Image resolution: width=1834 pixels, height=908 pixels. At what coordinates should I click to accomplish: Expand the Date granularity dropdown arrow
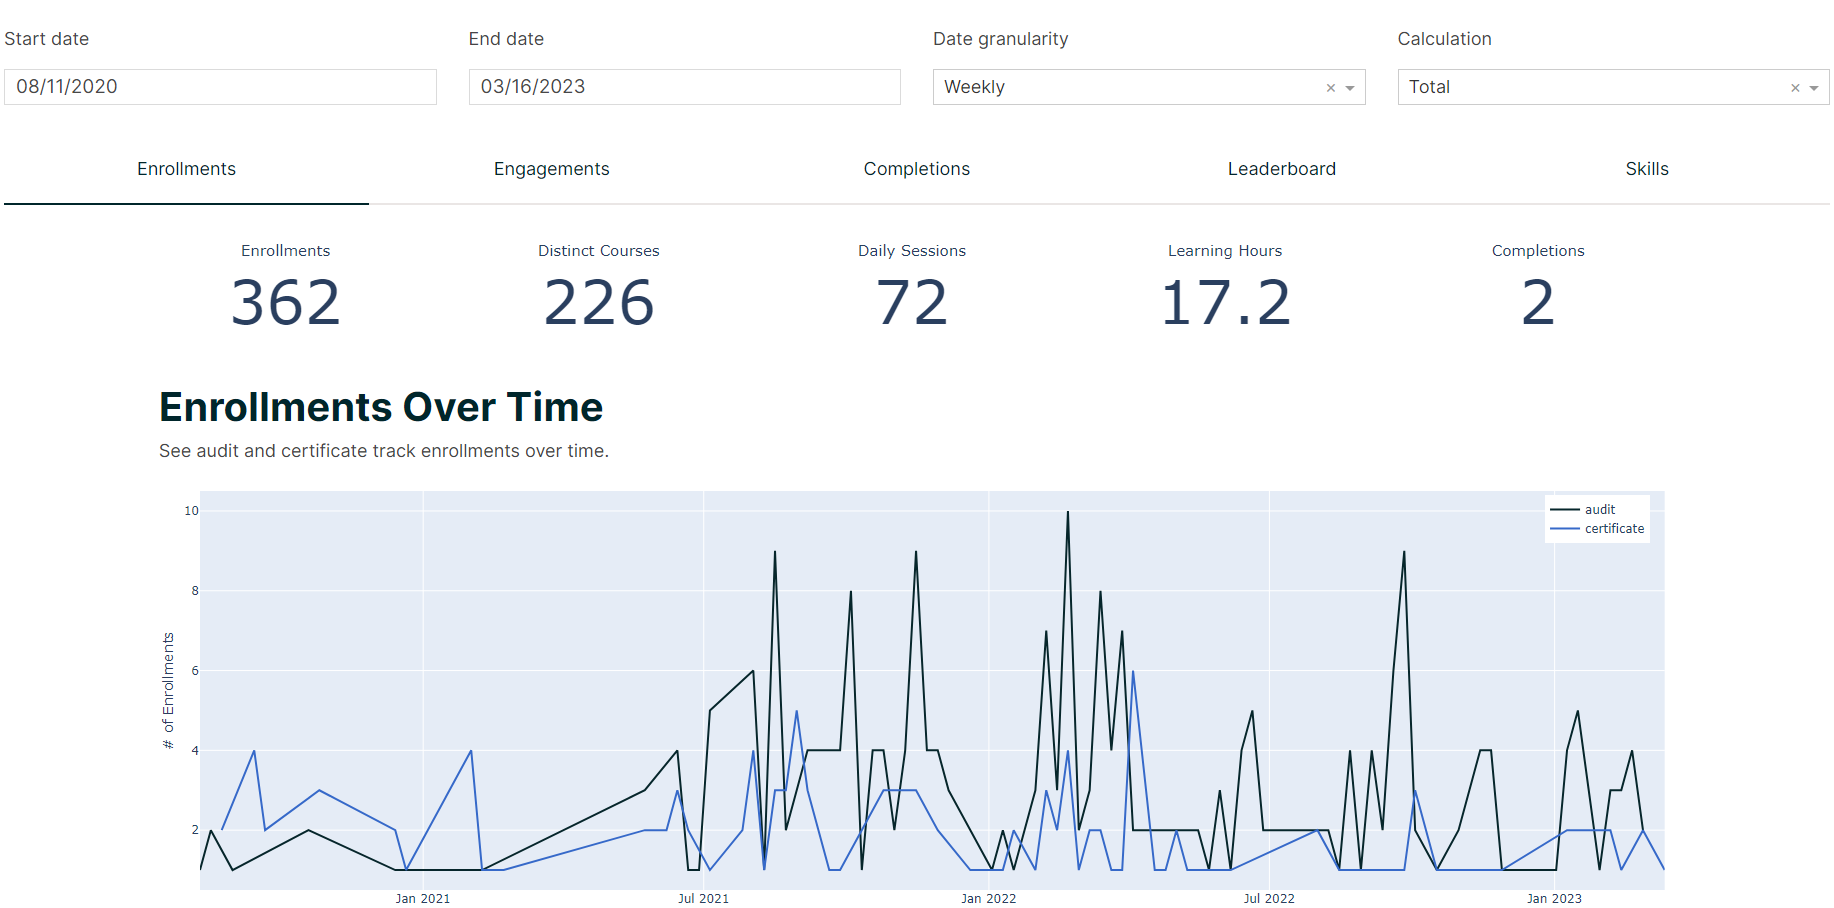(x=1350, y=88)
